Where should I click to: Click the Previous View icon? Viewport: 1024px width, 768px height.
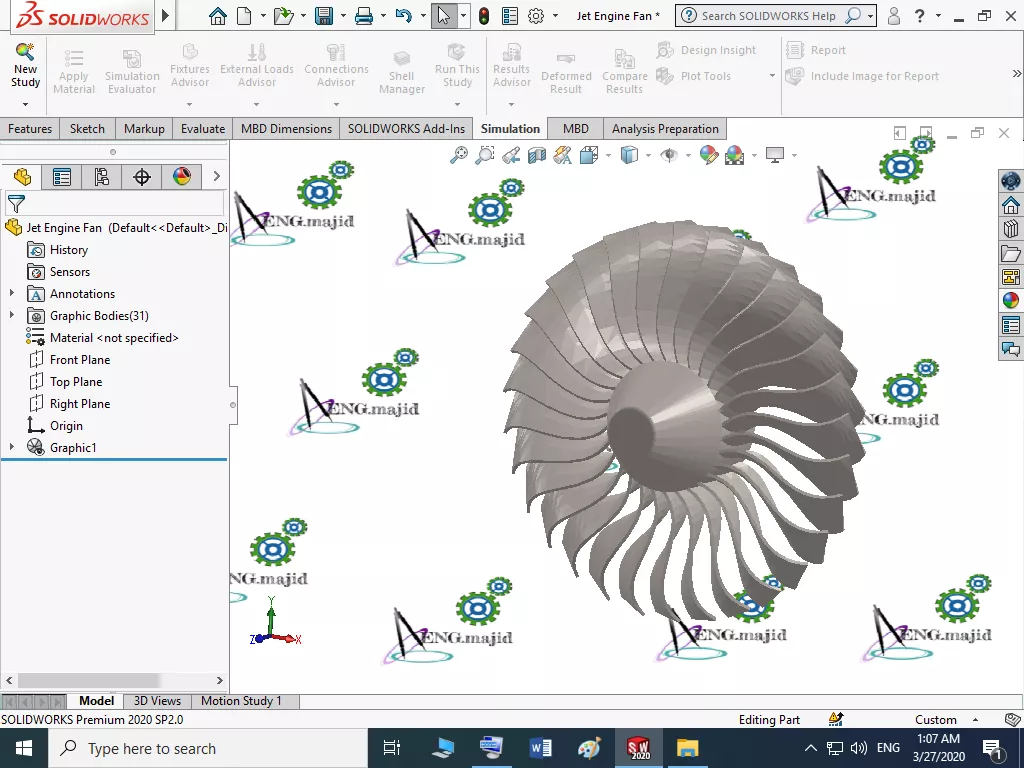click(511, 155)
